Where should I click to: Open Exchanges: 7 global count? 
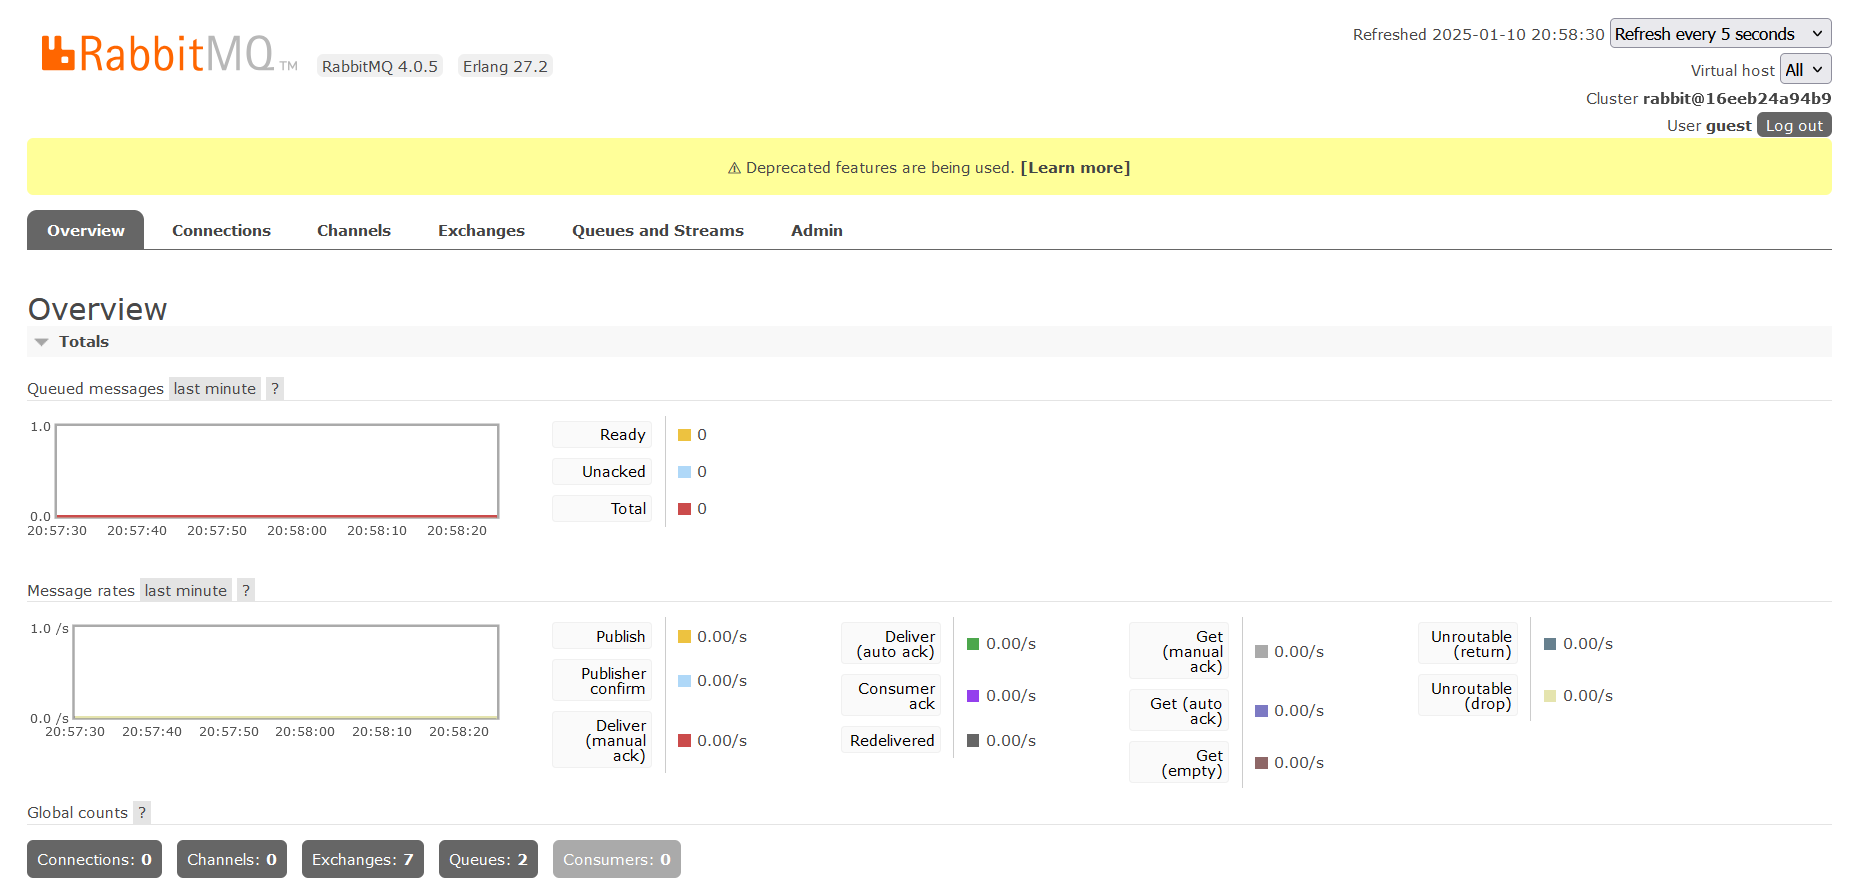click(x=363, y=860)
